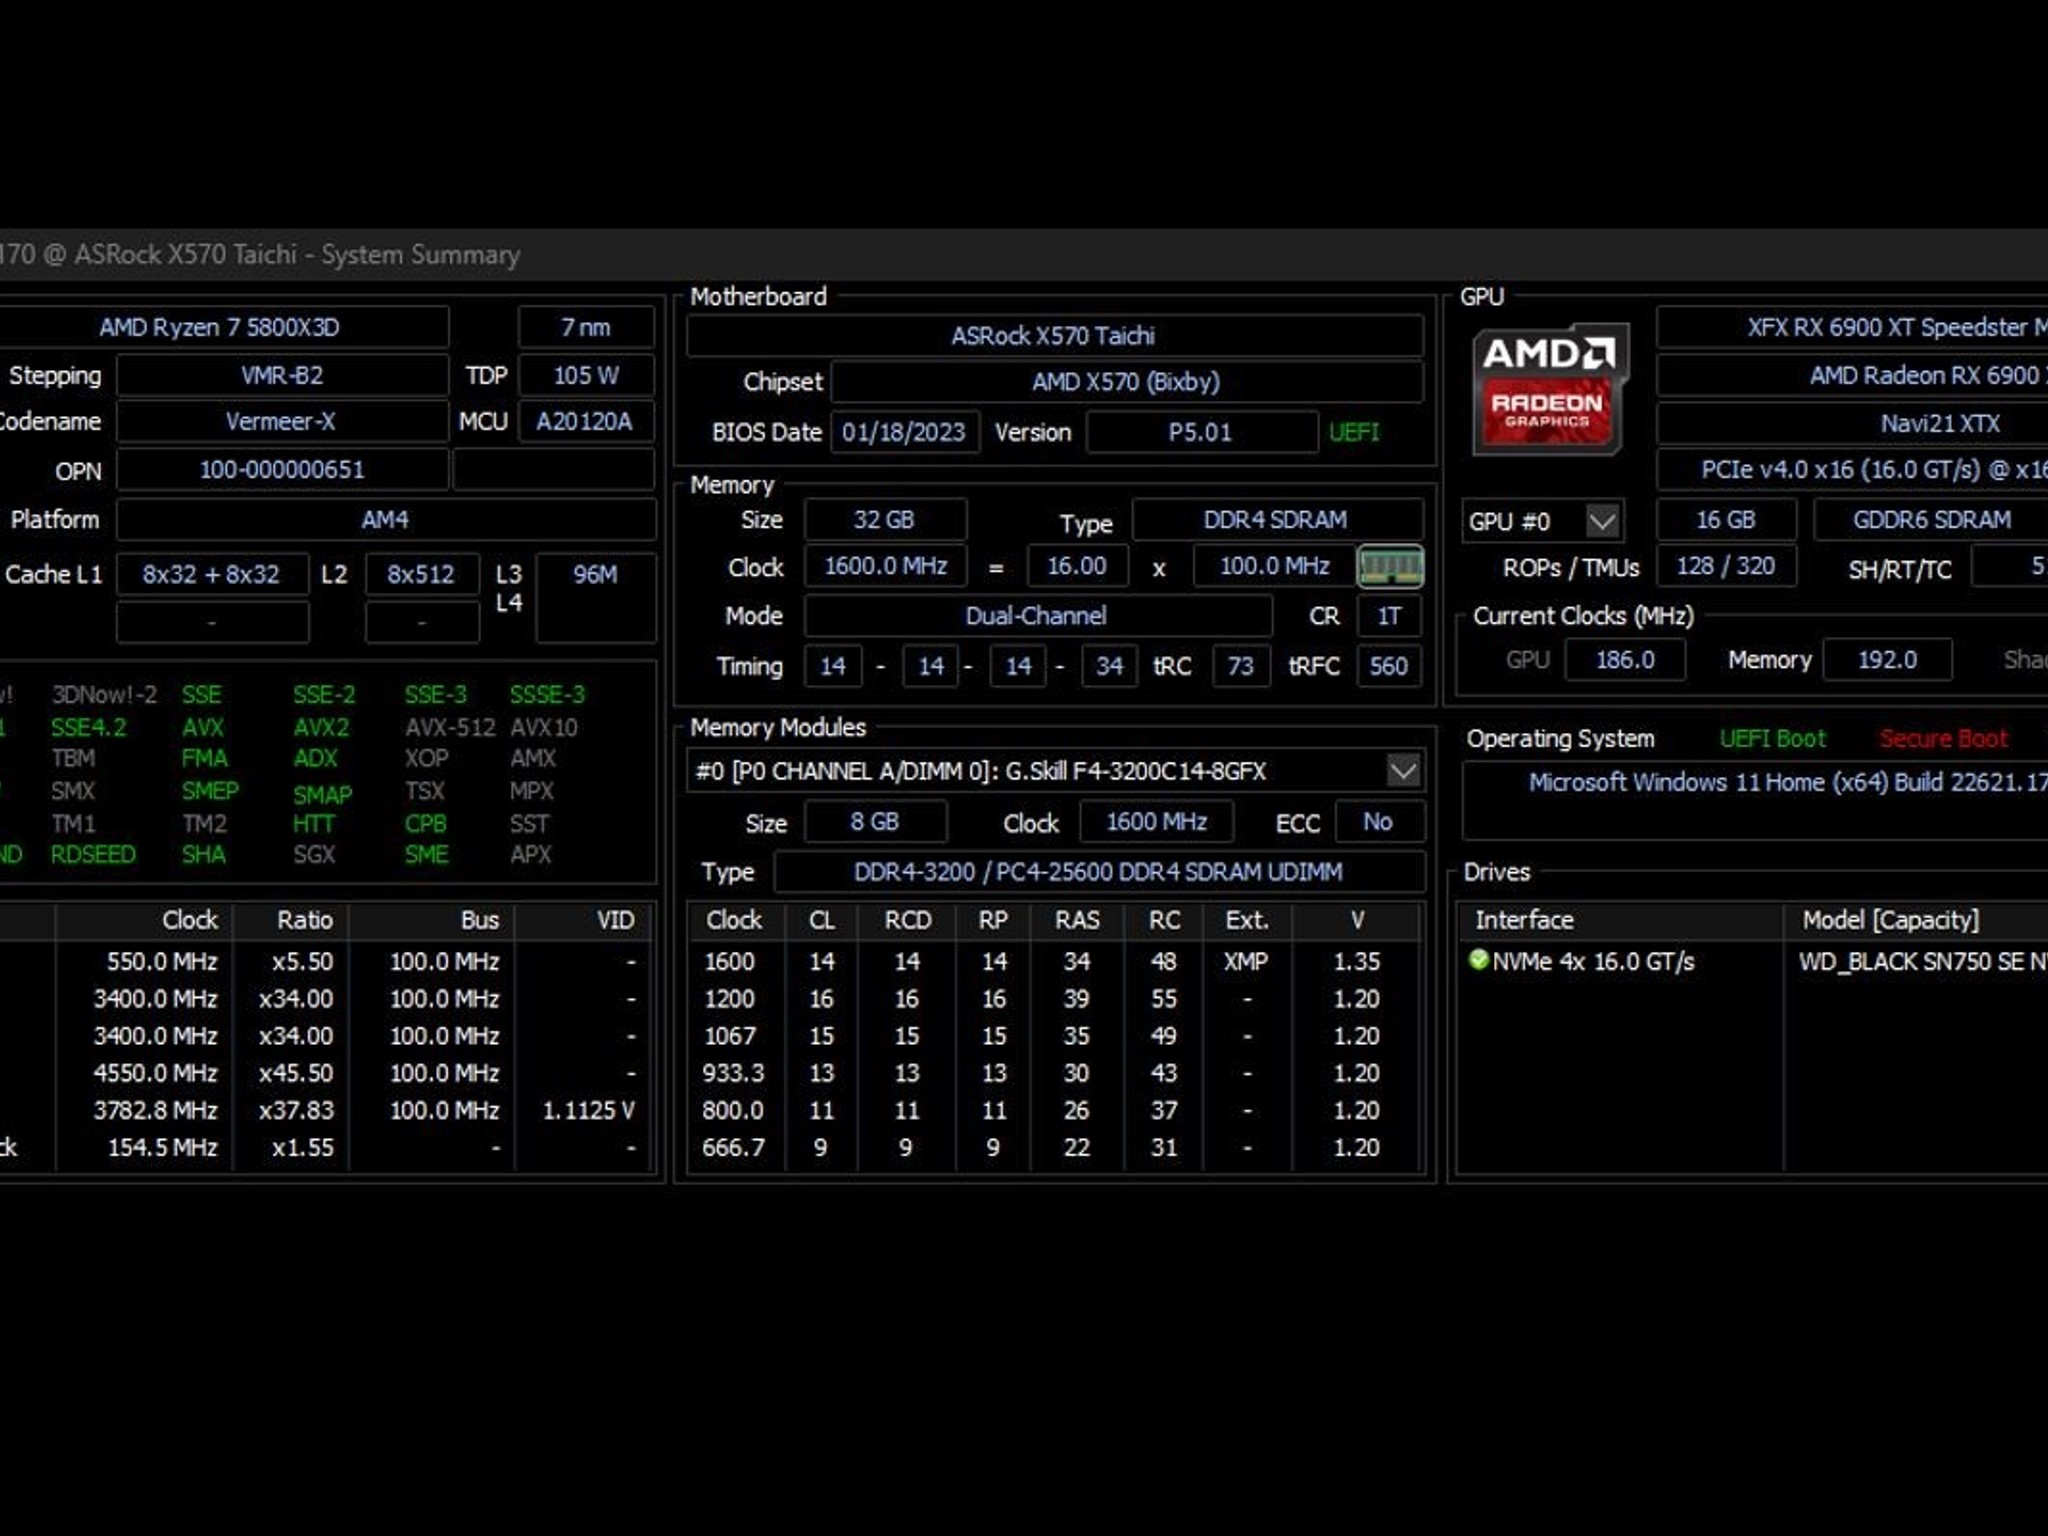Click BIOS version P5.01 field

(x=1201, y=432)
